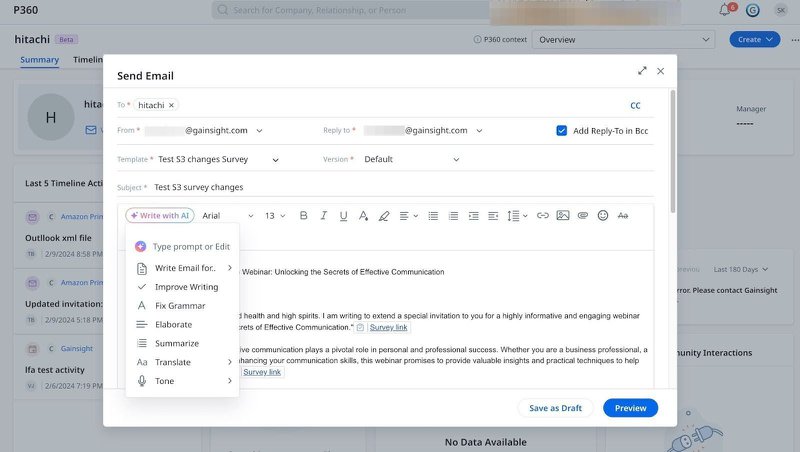The image size is (800, 452).
Task: Insert a hyperlink using the link icon
Action: click(543, 216)
